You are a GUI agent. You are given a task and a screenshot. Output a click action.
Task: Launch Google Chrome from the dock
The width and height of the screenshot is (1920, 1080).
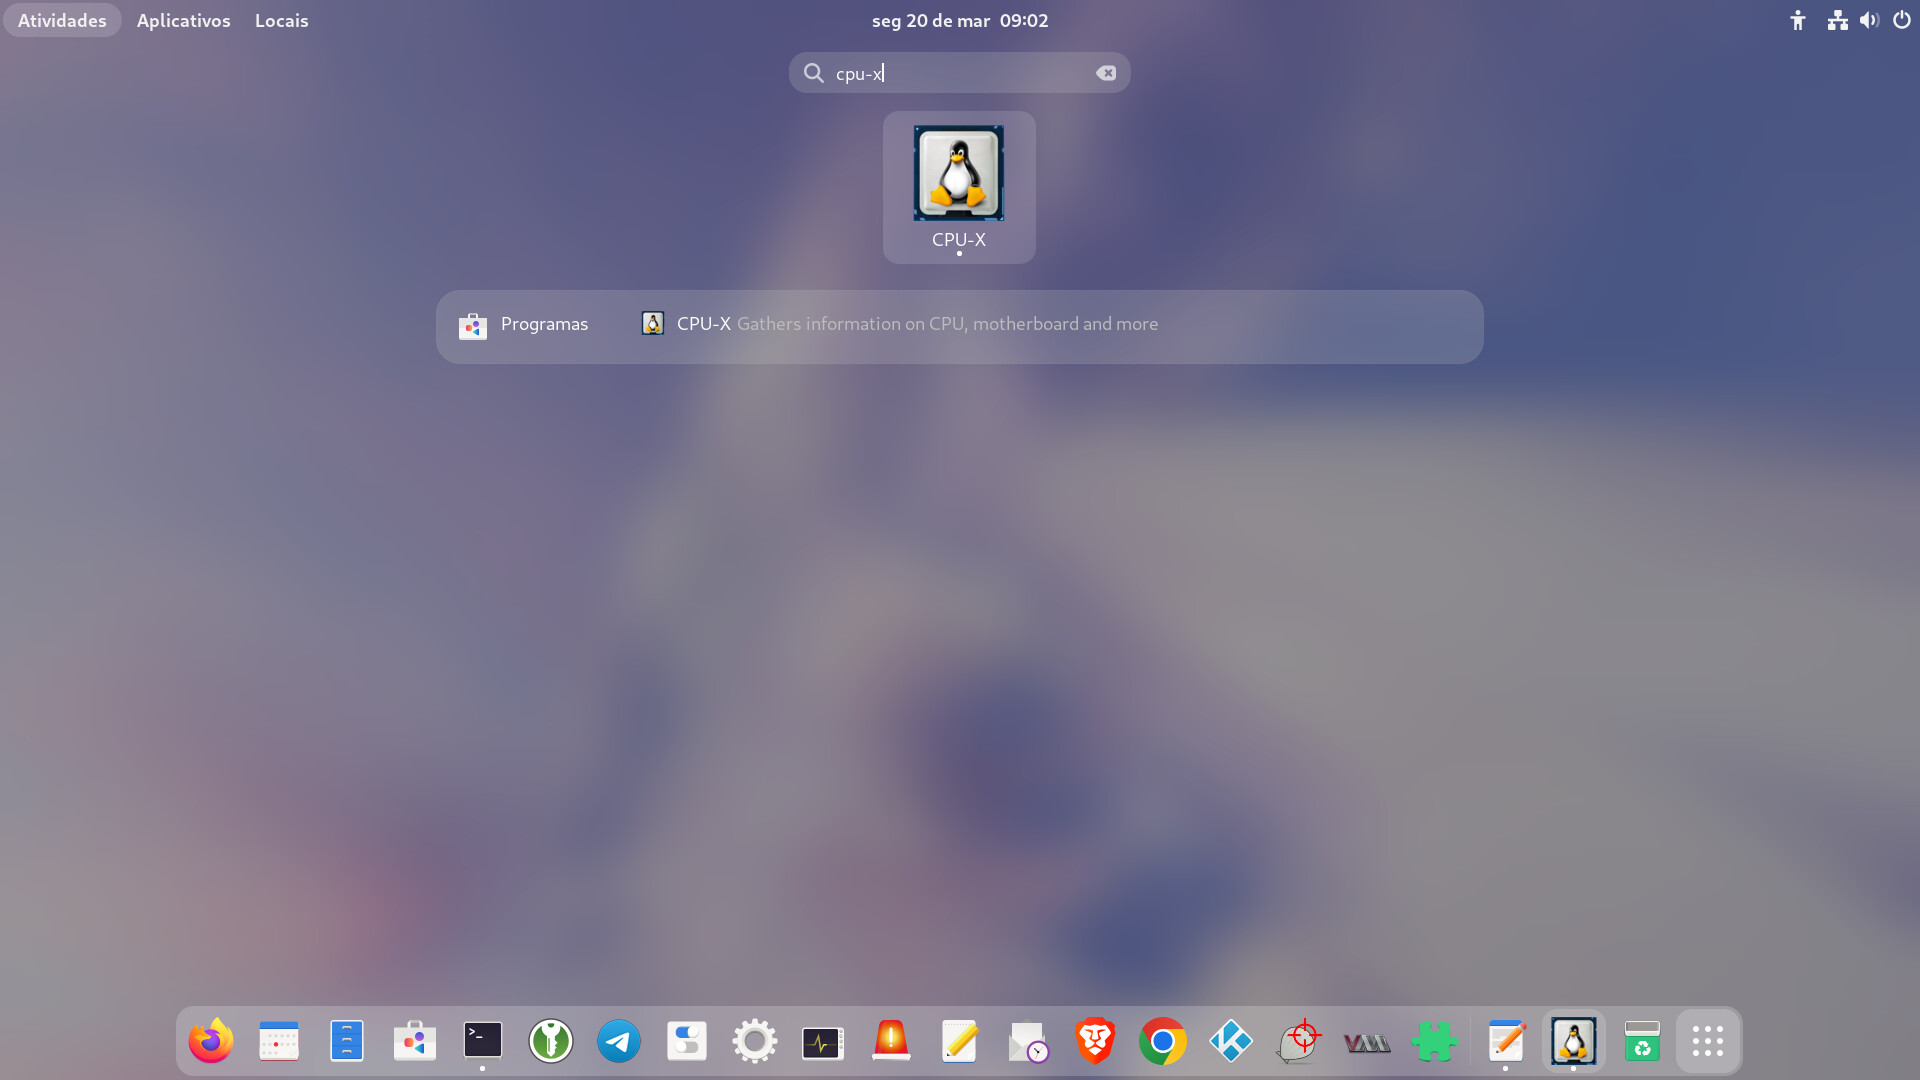[x=1163, y=1041]
